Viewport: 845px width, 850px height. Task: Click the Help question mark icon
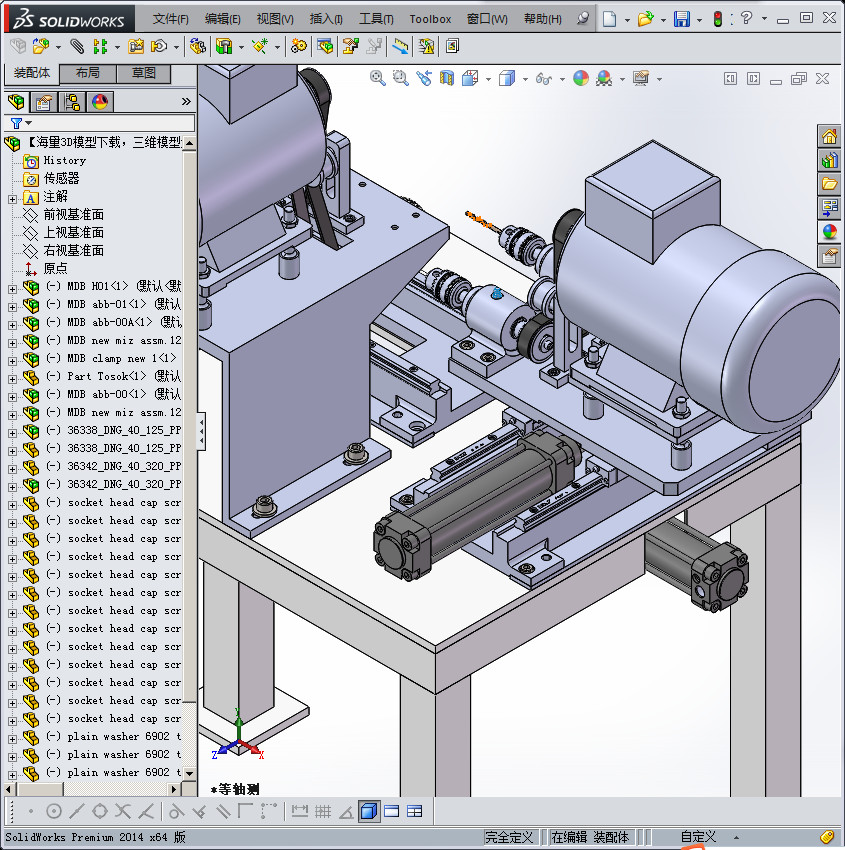click(x=746, y=18)
